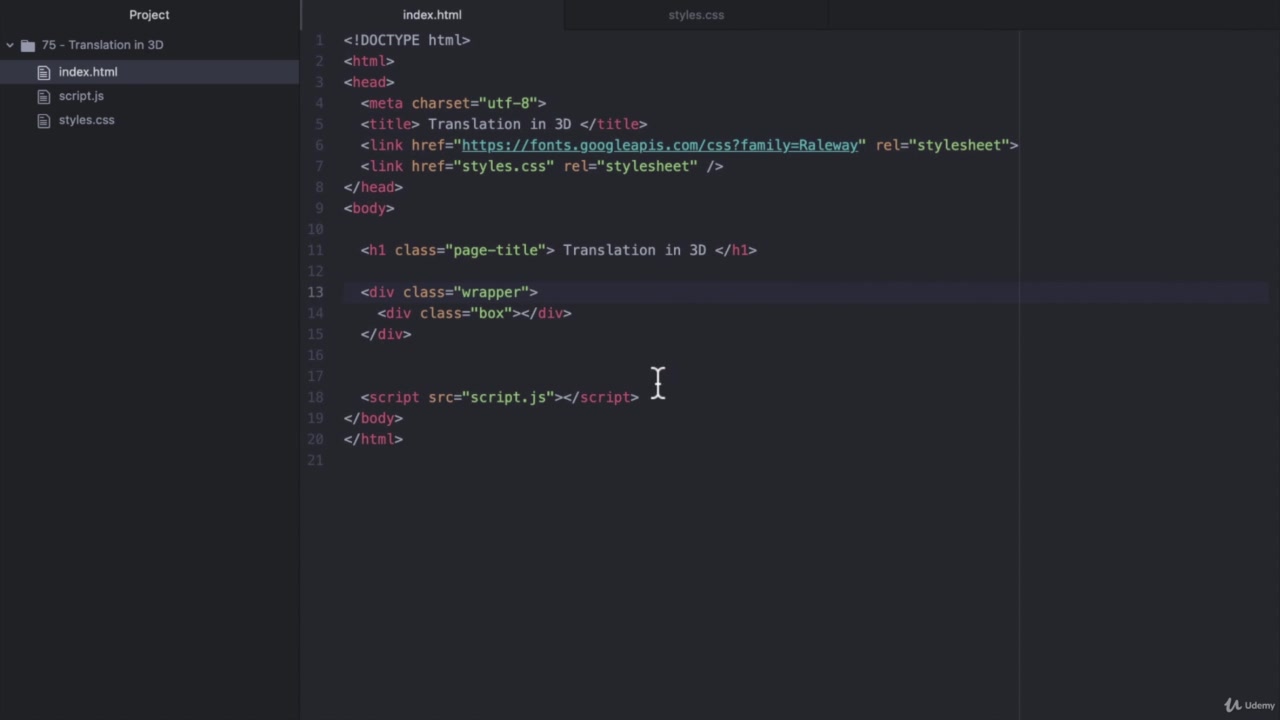Click the empty line 21 in the editor
The height and width of the screenshot is (720, 1280).
click(x=400, y=459)
